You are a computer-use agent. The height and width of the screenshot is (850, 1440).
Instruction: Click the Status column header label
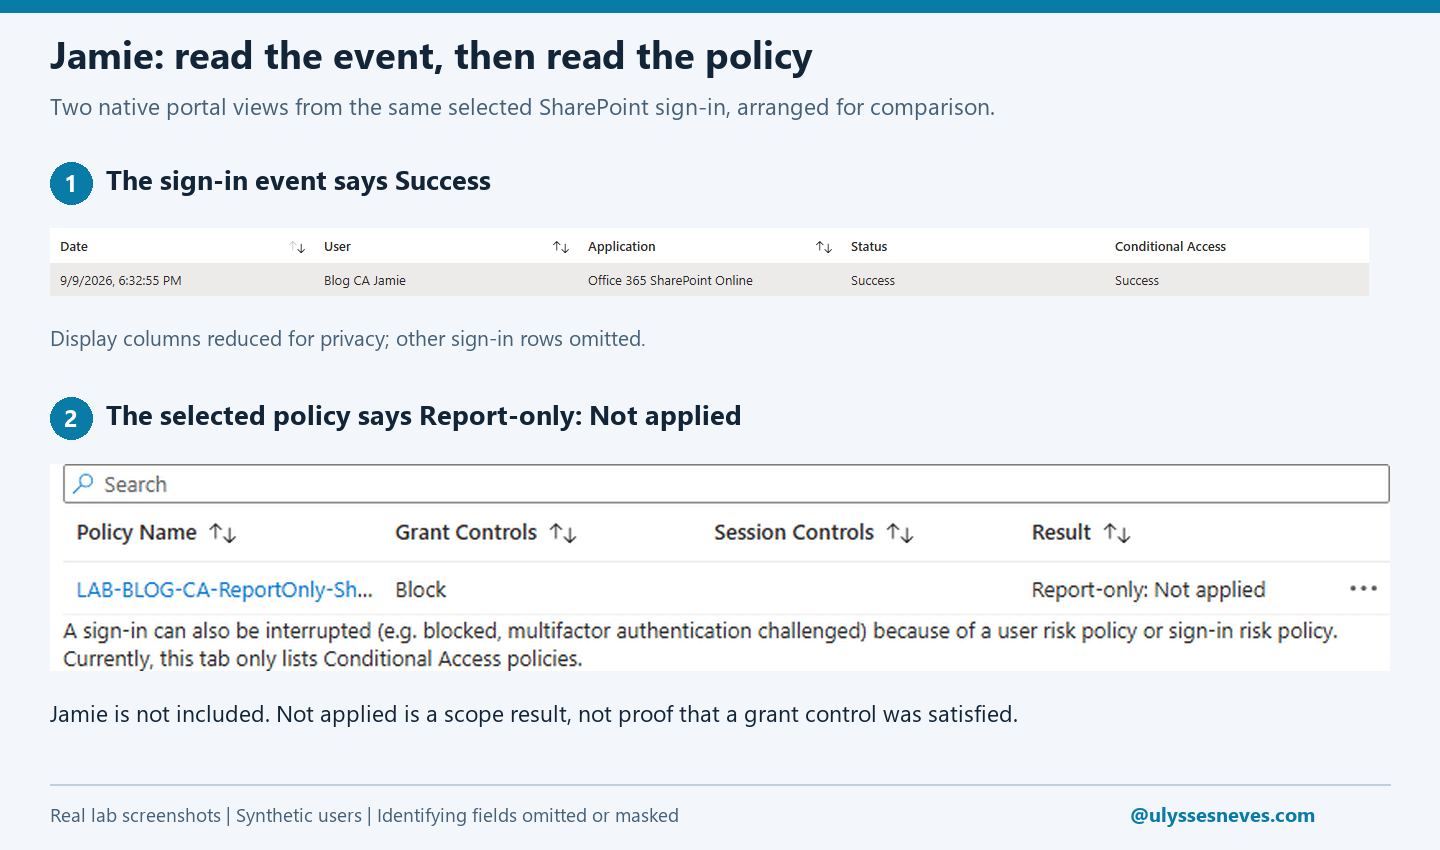click(869, 247)
